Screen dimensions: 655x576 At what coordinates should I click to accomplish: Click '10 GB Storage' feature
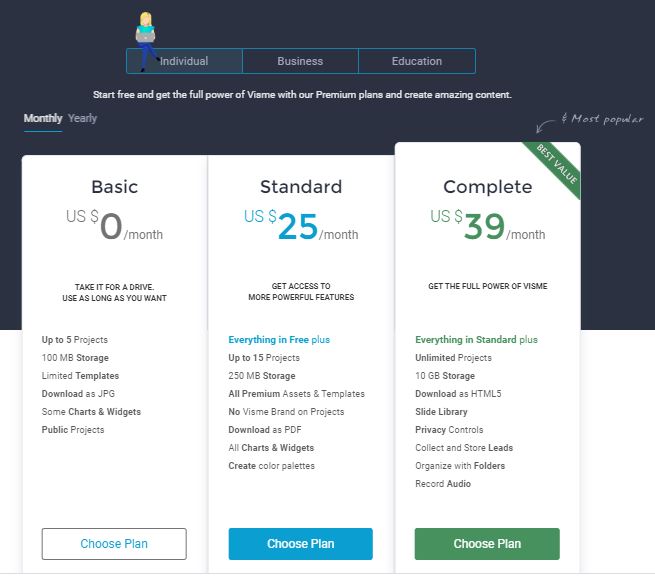445,376
